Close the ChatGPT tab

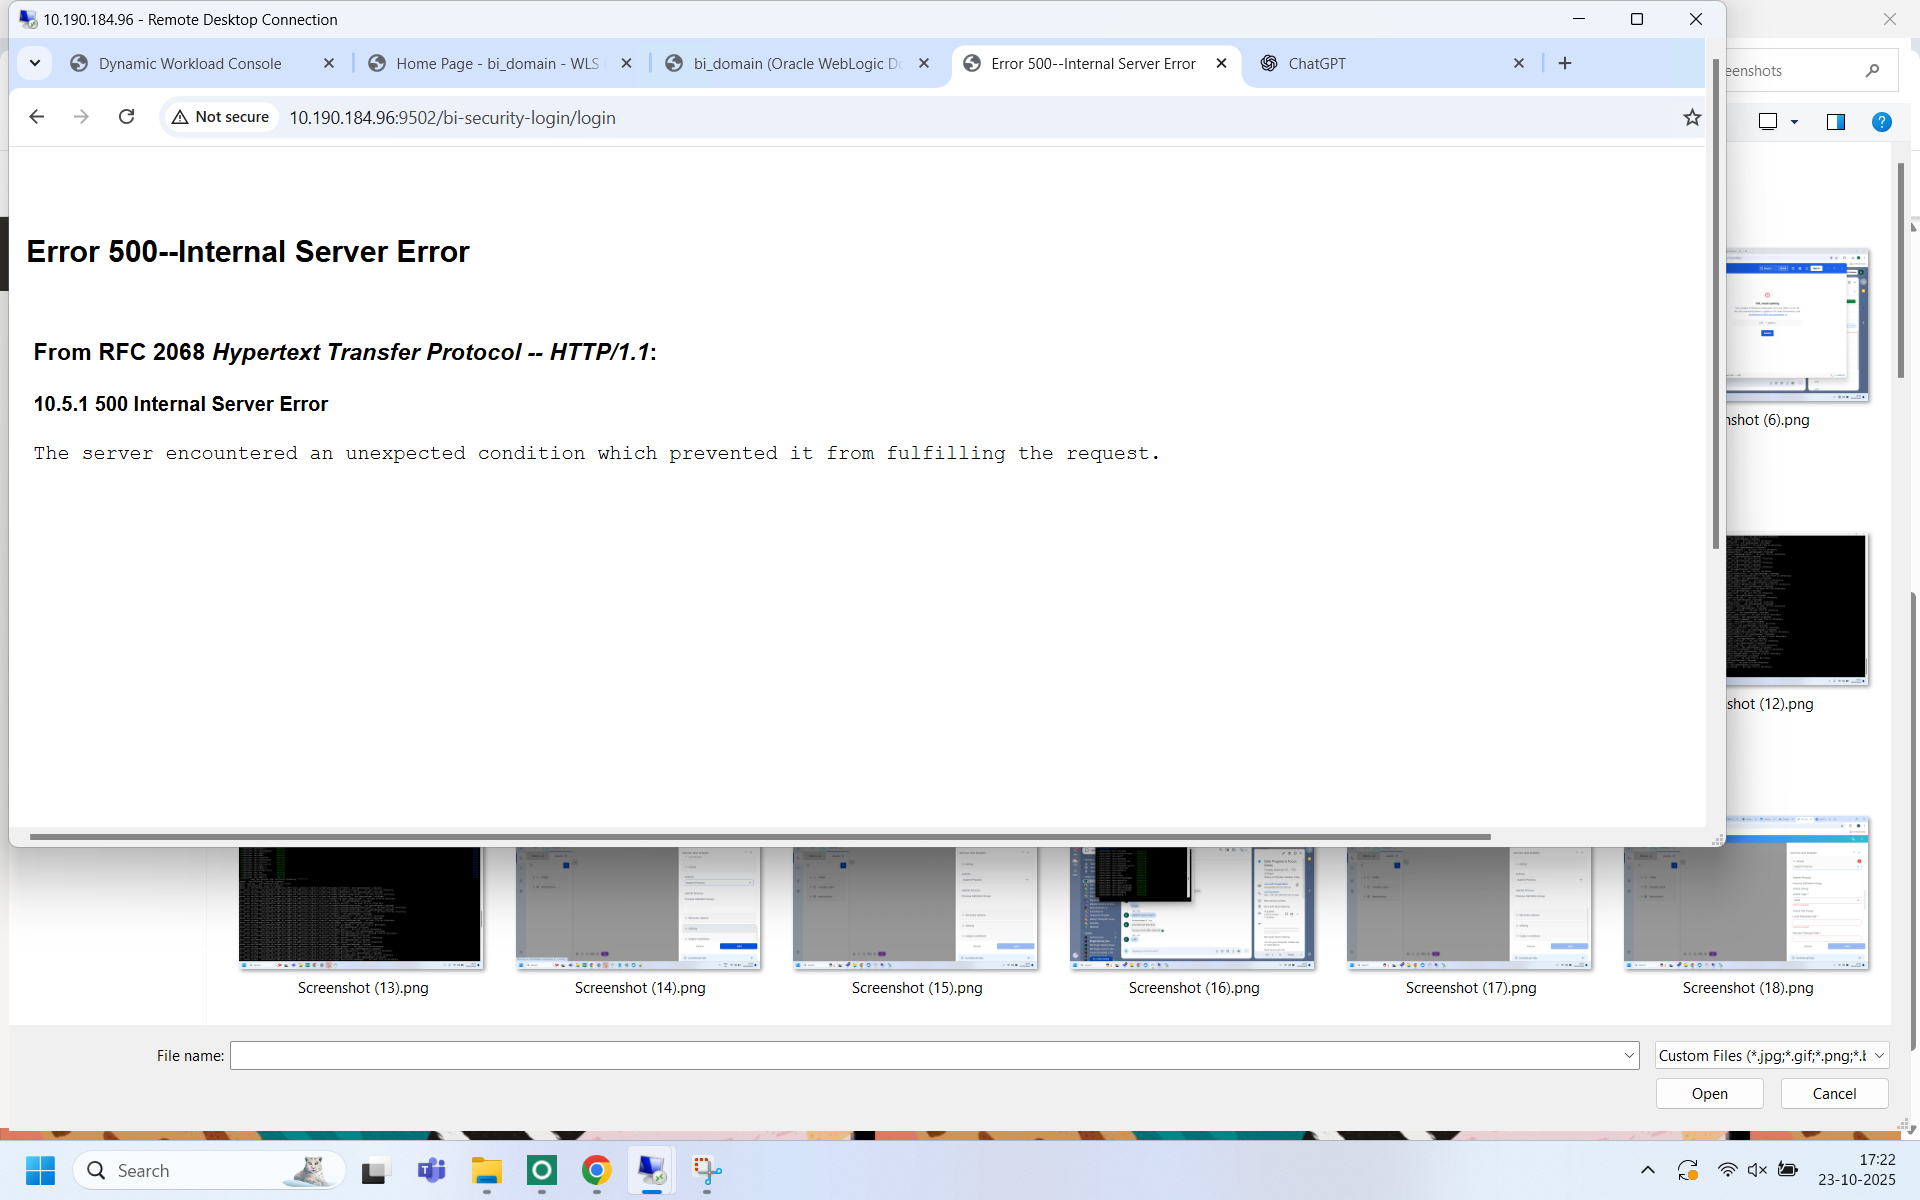pyautogui.click(x=1518, y=63)
